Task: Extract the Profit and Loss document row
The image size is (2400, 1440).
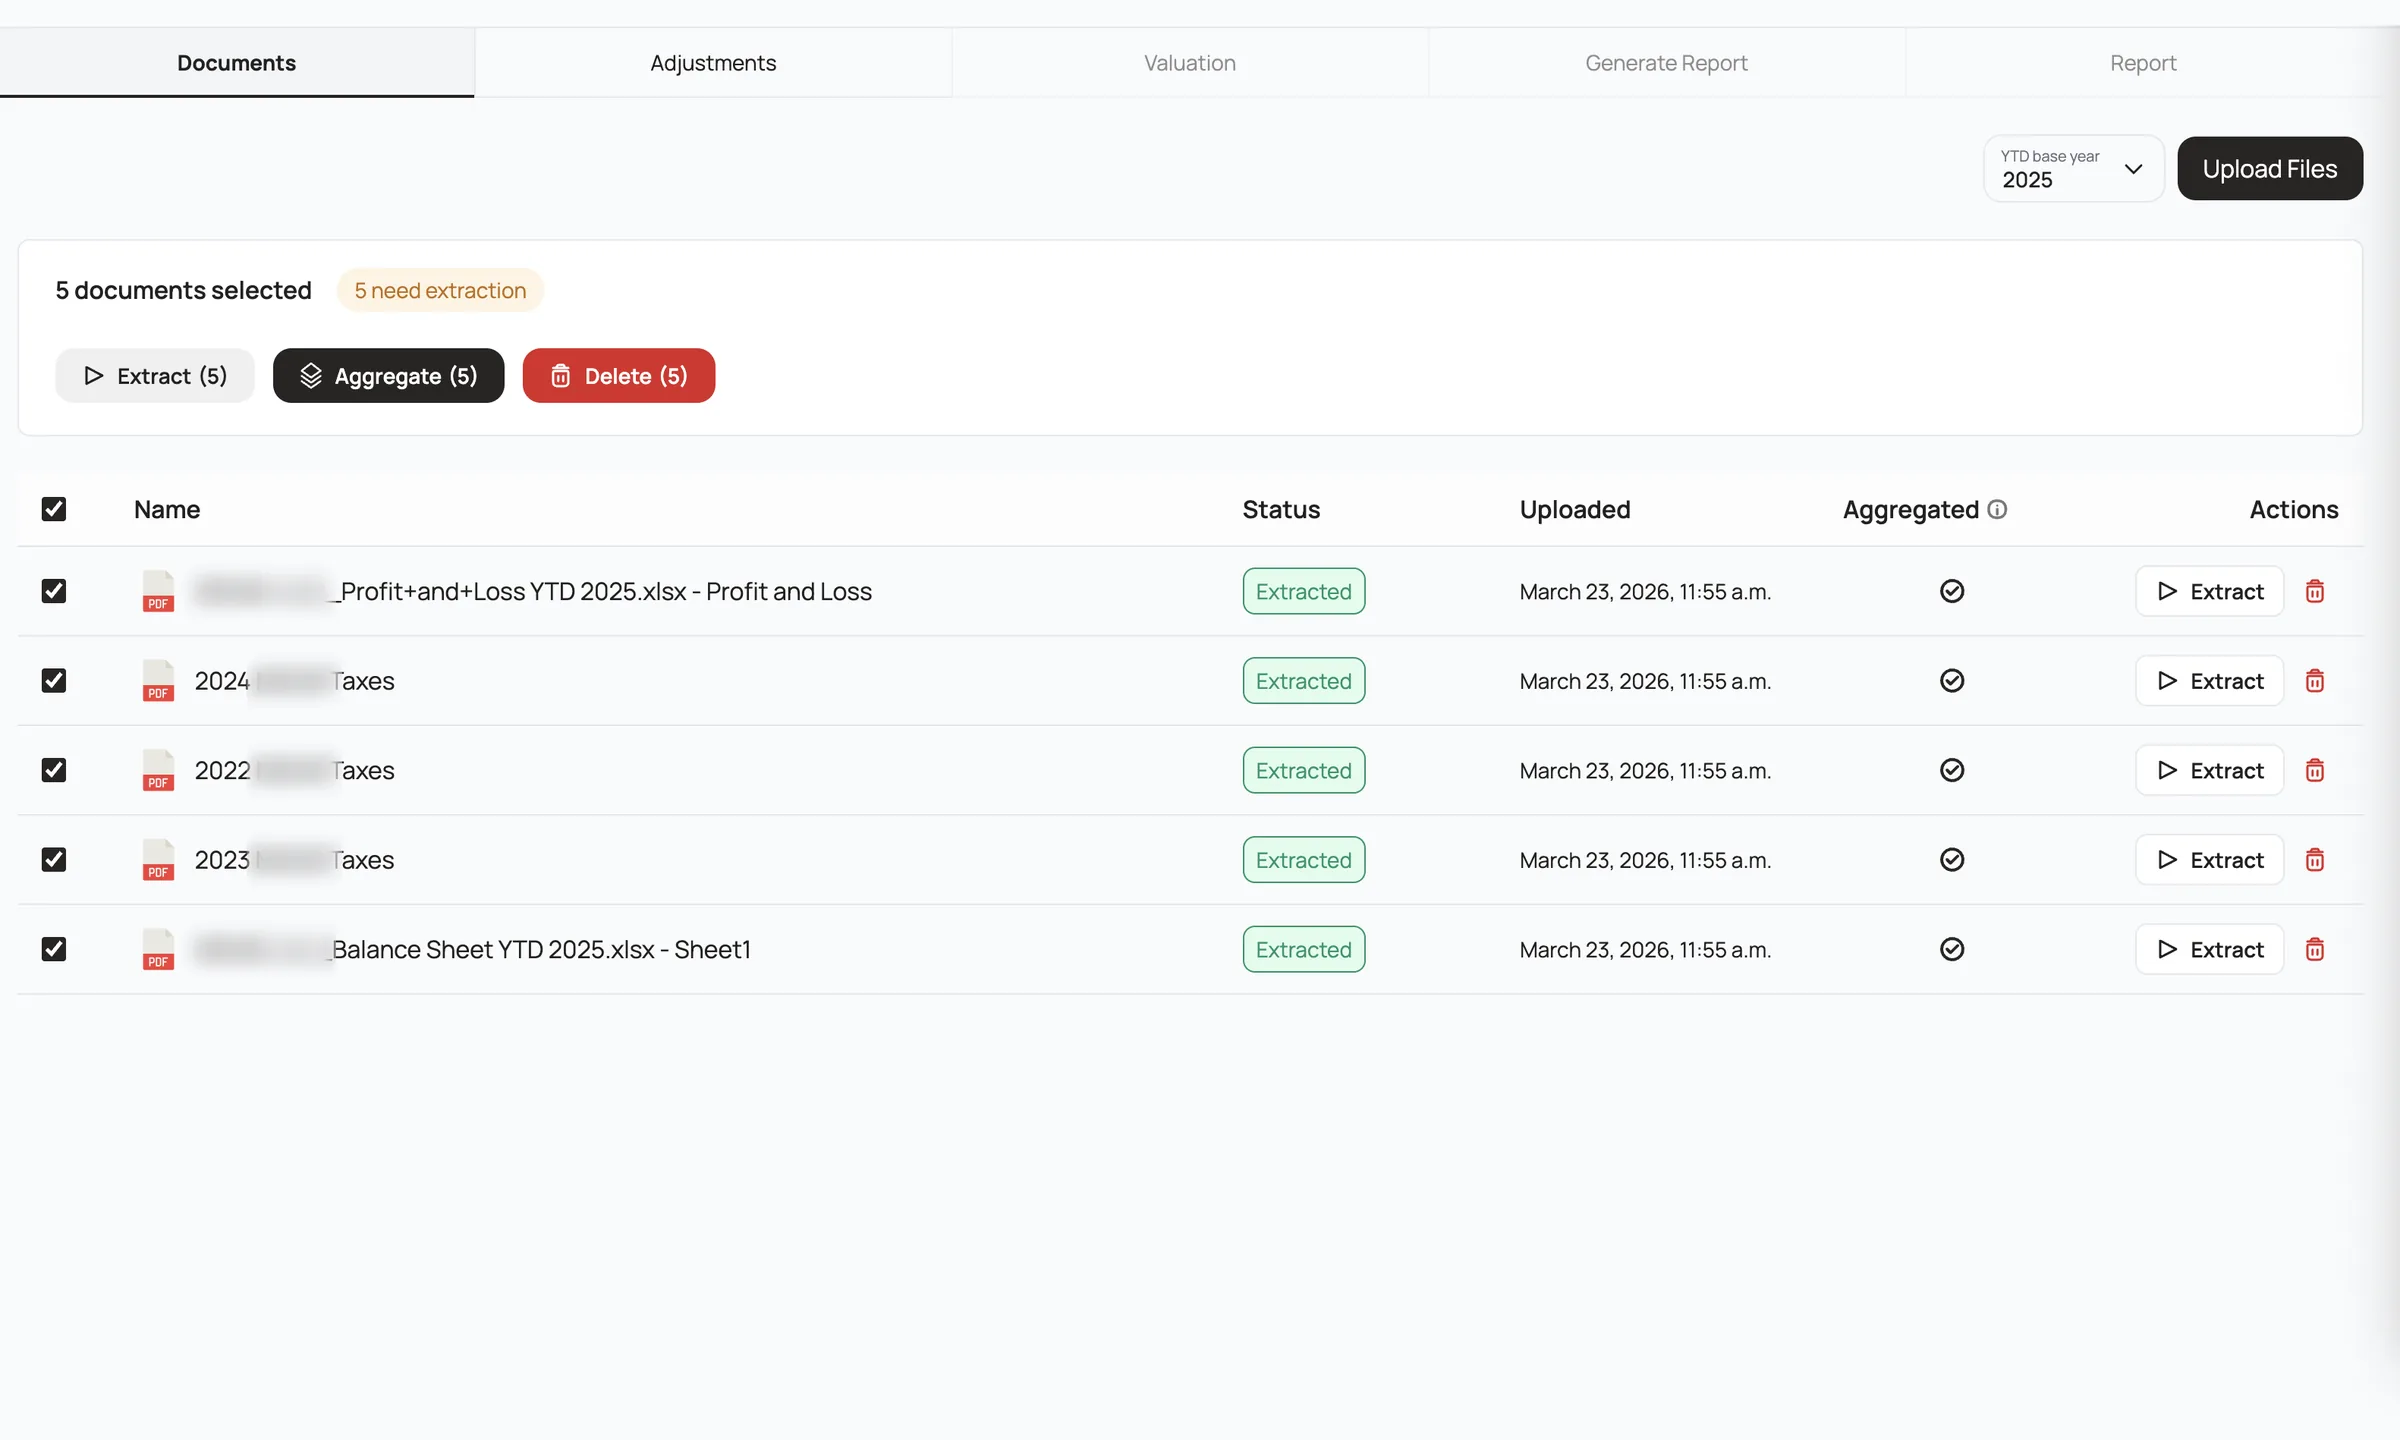Action: click(2210, 591)
